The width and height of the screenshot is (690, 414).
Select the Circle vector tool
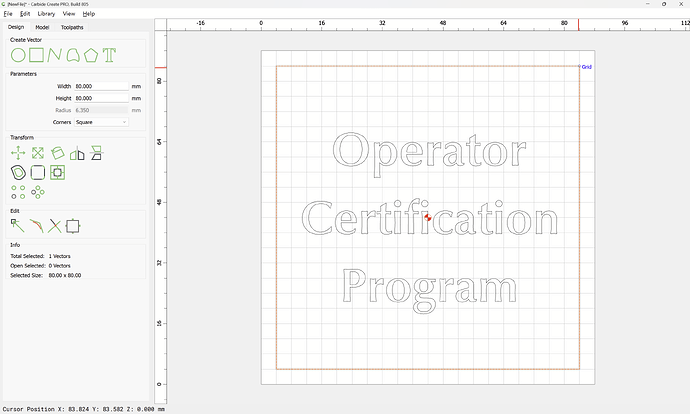tap(18, 55)
